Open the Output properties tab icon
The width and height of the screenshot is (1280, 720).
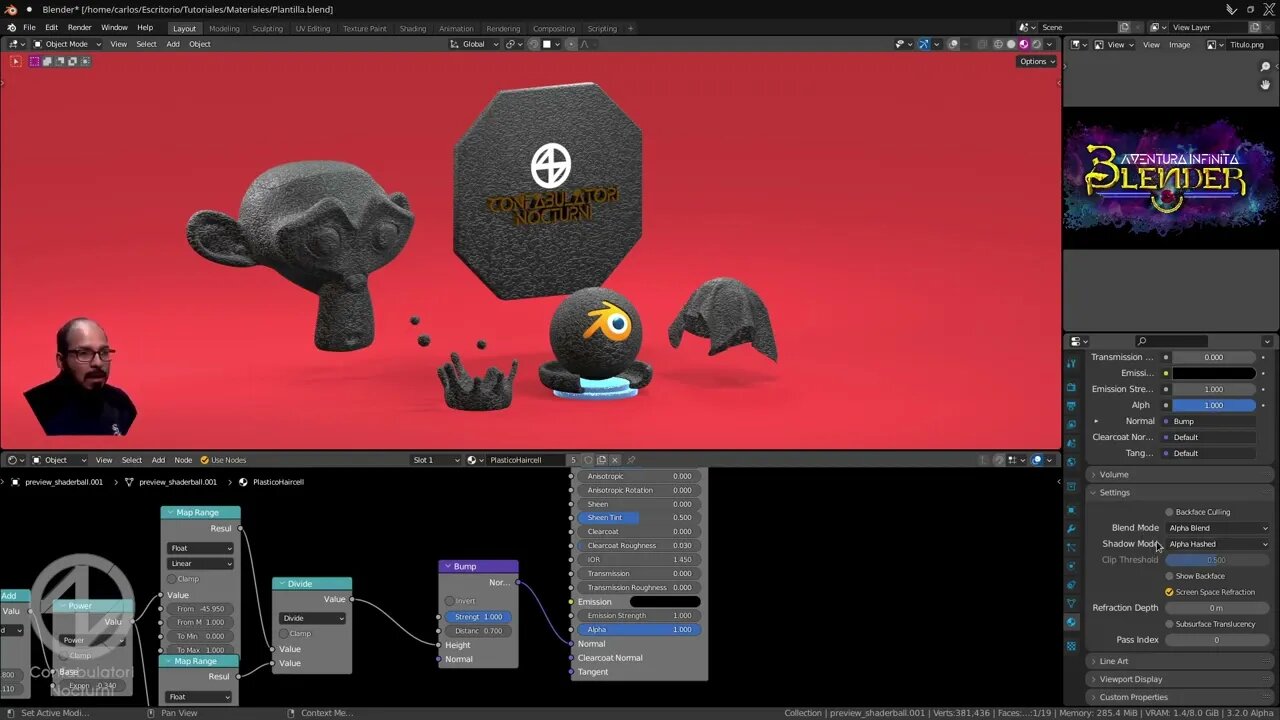(x=1072, y=406)
